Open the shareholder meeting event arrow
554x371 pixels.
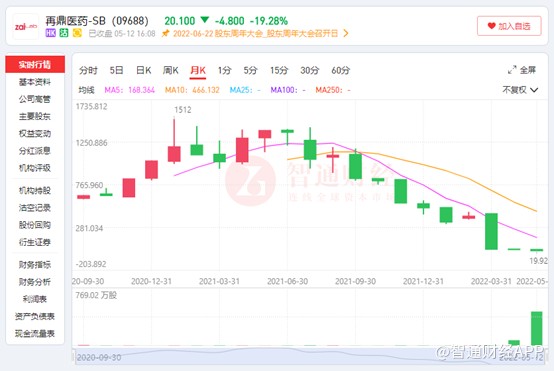[346, 34]
